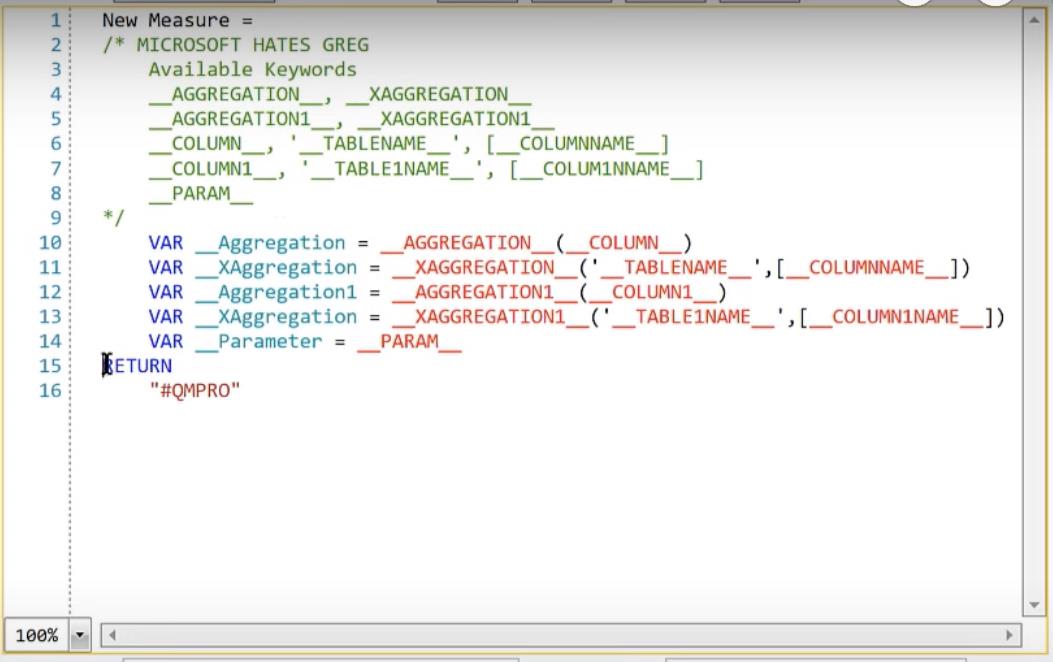Click inside the horizontal scrollbar track
Image resolution: width=1053 pixels, height=662 pixels.
pos(560,635)
